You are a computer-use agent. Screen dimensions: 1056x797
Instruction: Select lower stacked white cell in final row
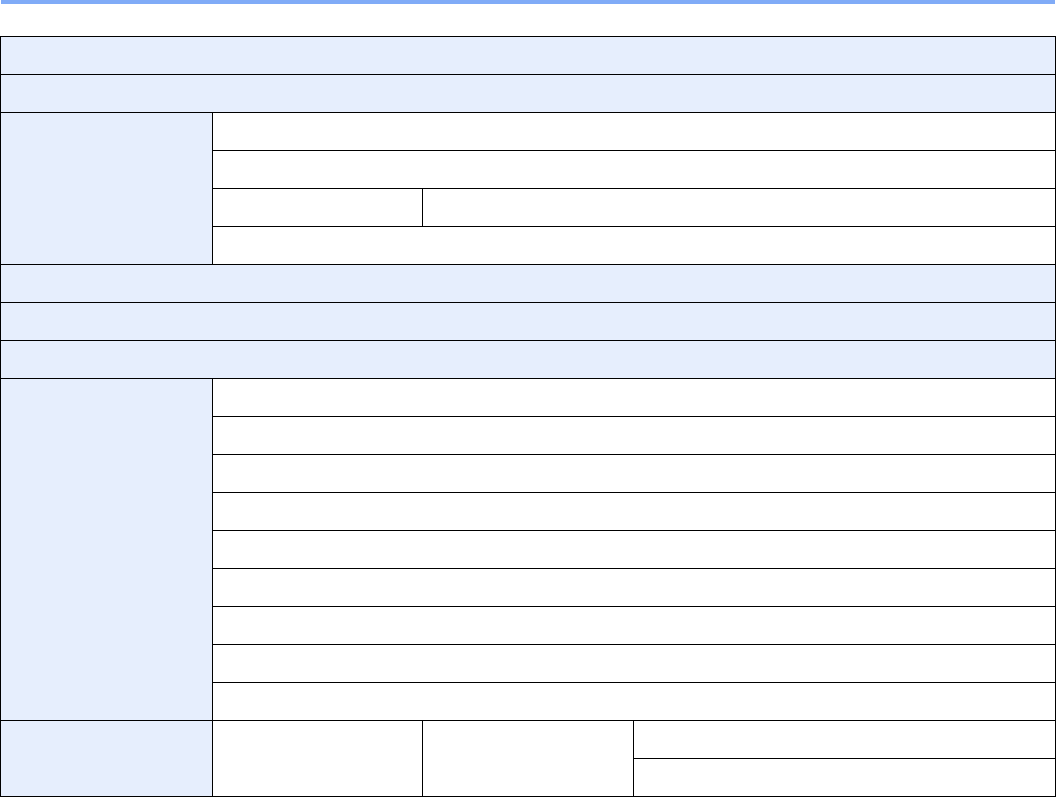point(843,777)
